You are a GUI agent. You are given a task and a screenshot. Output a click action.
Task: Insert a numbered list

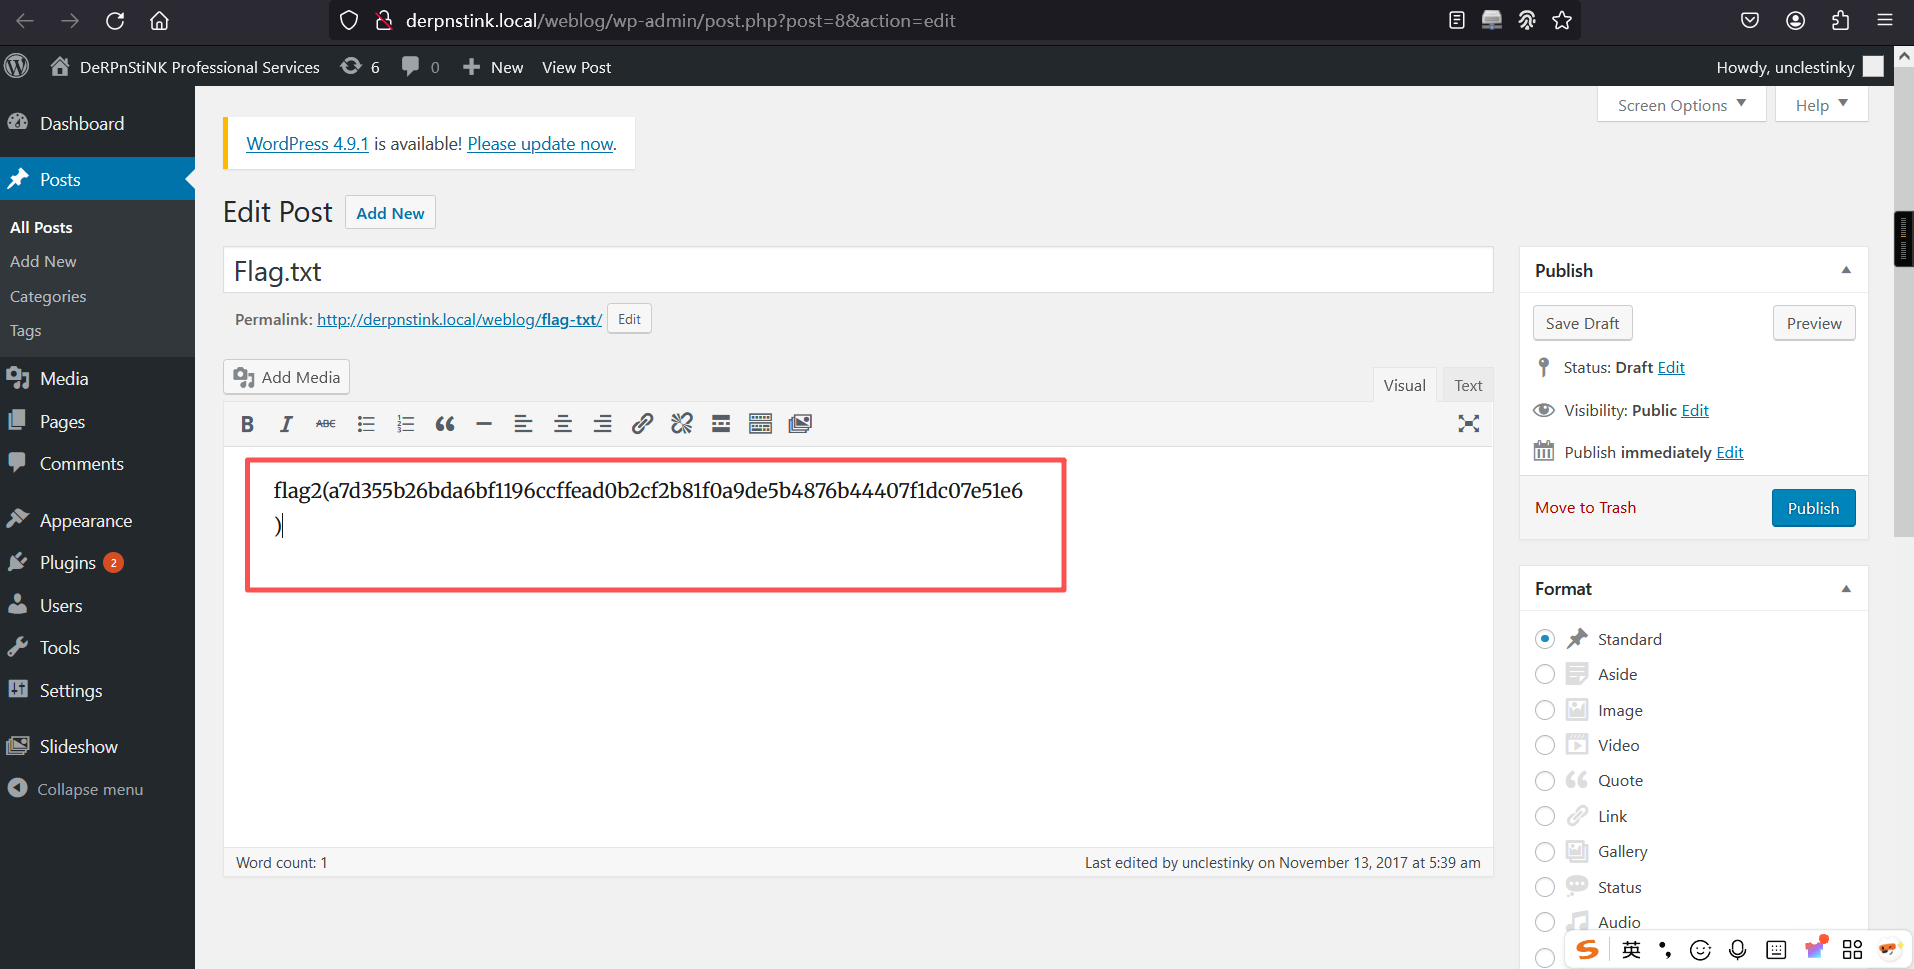405,424
